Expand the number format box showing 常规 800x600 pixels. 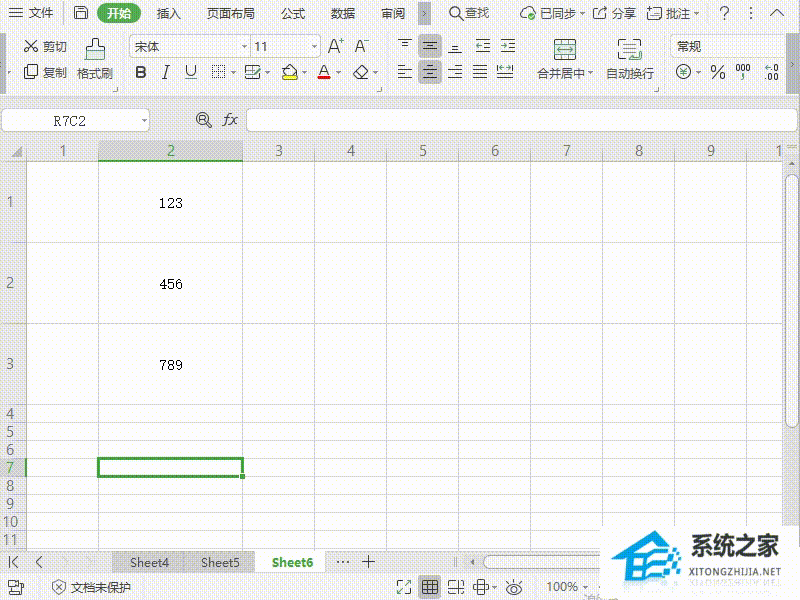click(728, 46)
